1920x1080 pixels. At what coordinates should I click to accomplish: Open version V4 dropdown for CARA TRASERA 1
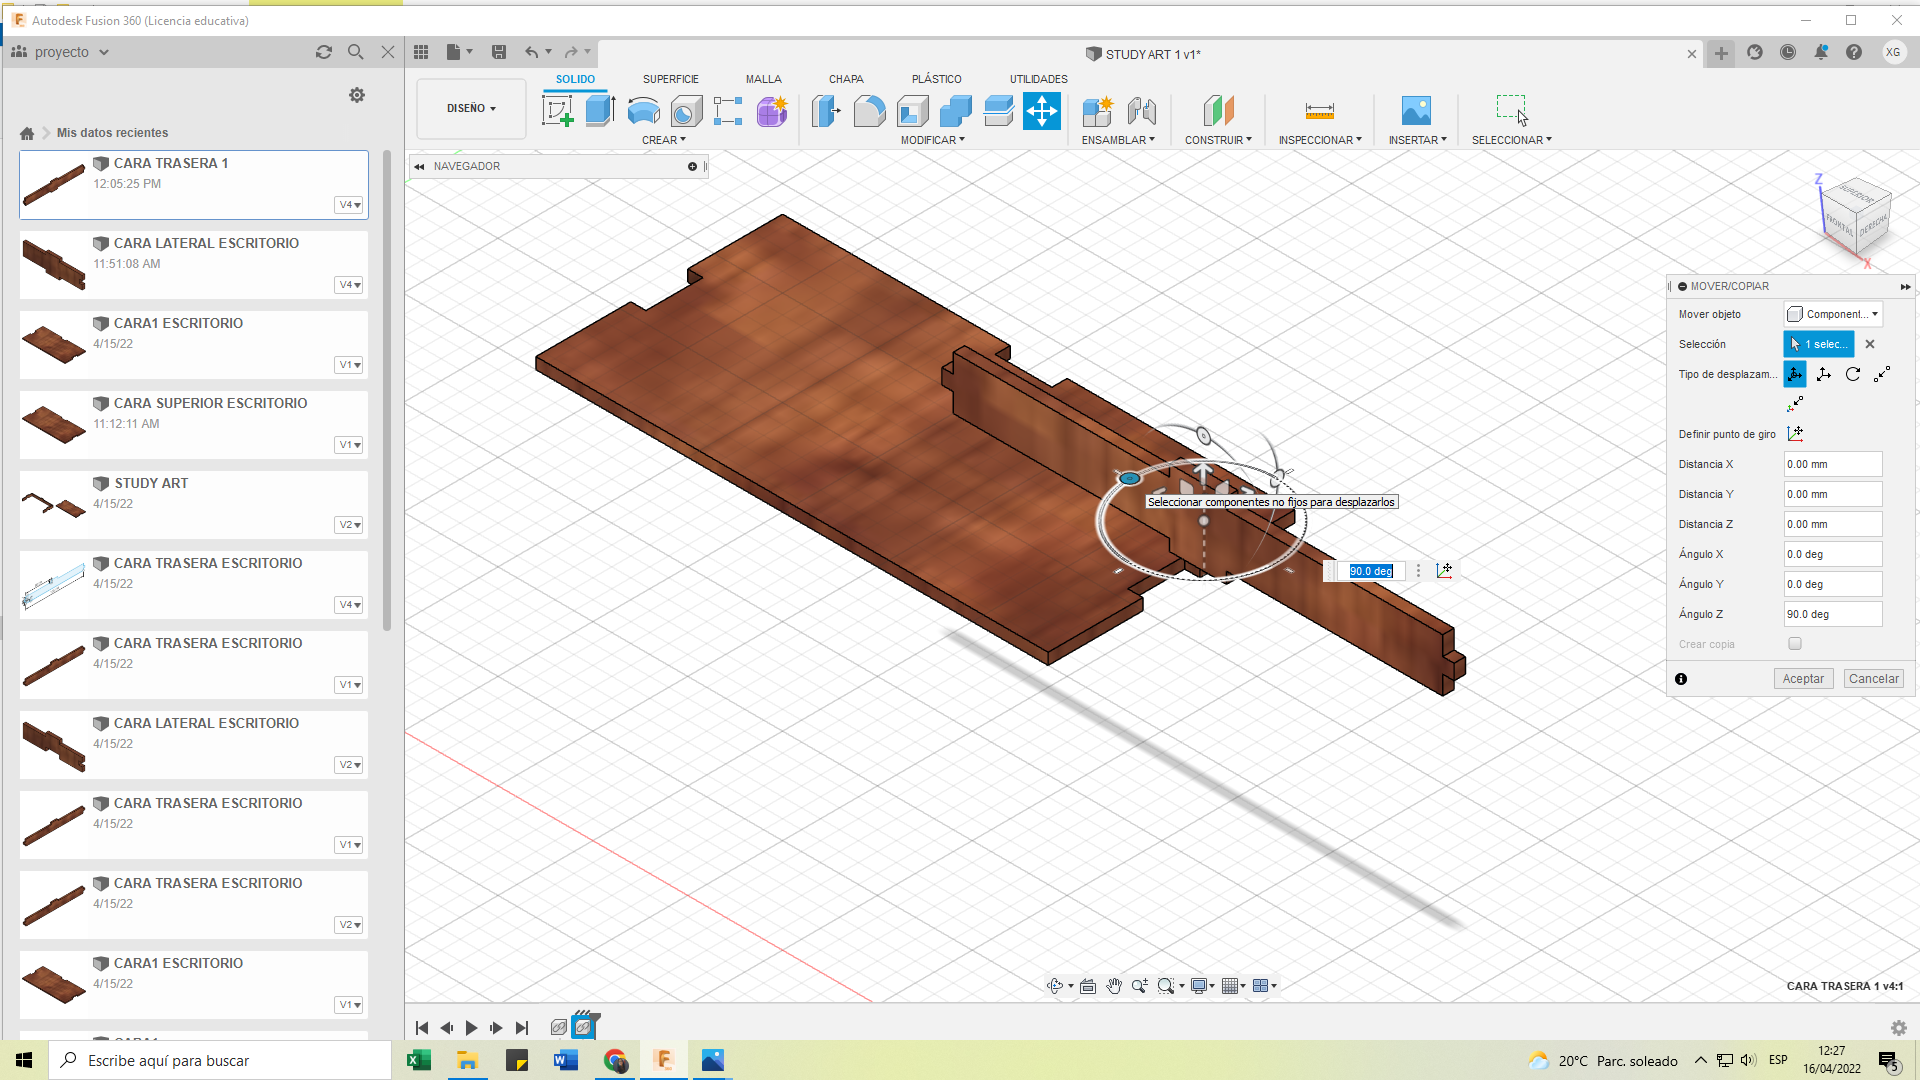click(x=349, y=205)
